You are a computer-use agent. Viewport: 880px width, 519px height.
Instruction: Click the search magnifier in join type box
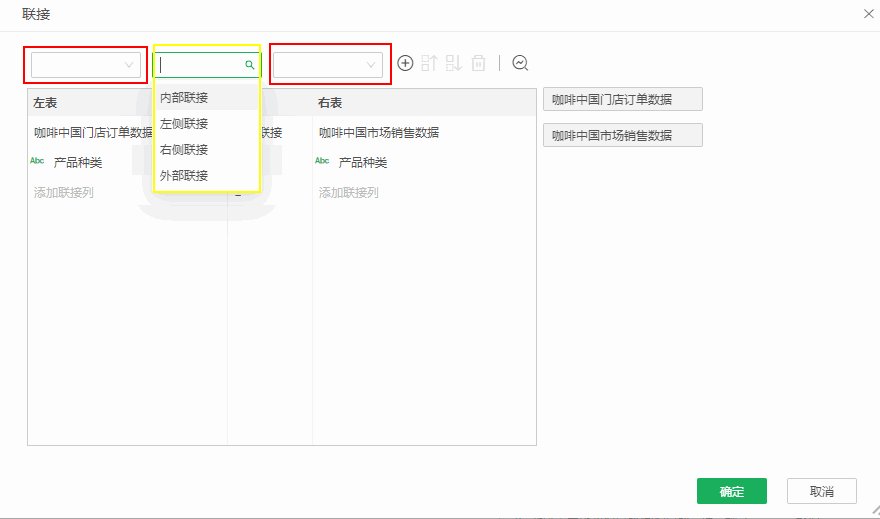point(250,65)
